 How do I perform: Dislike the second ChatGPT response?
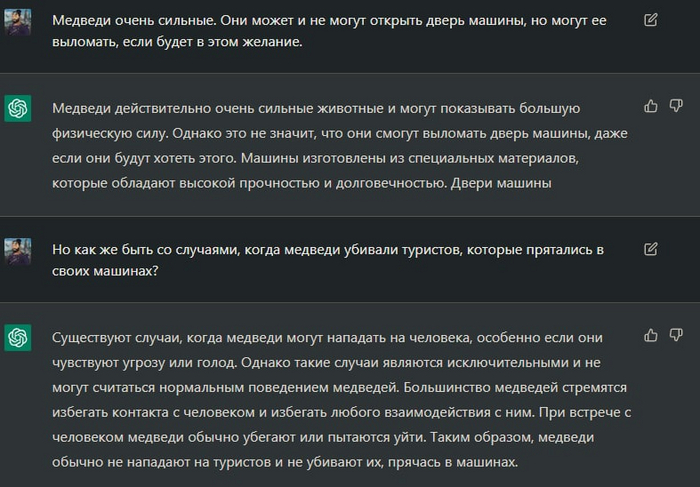coord(675,335)
